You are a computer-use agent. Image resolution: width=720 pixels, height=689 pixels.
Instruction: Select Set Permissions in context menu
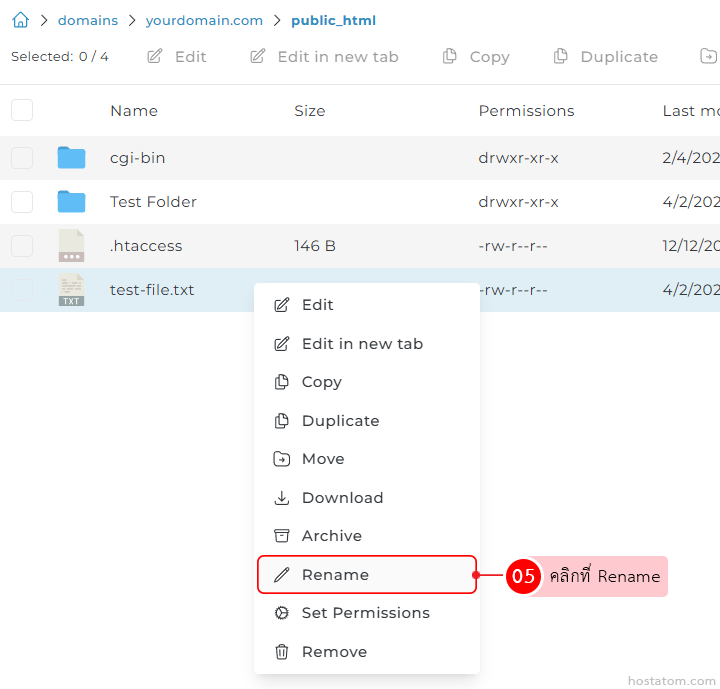click(x=366, y=613)
